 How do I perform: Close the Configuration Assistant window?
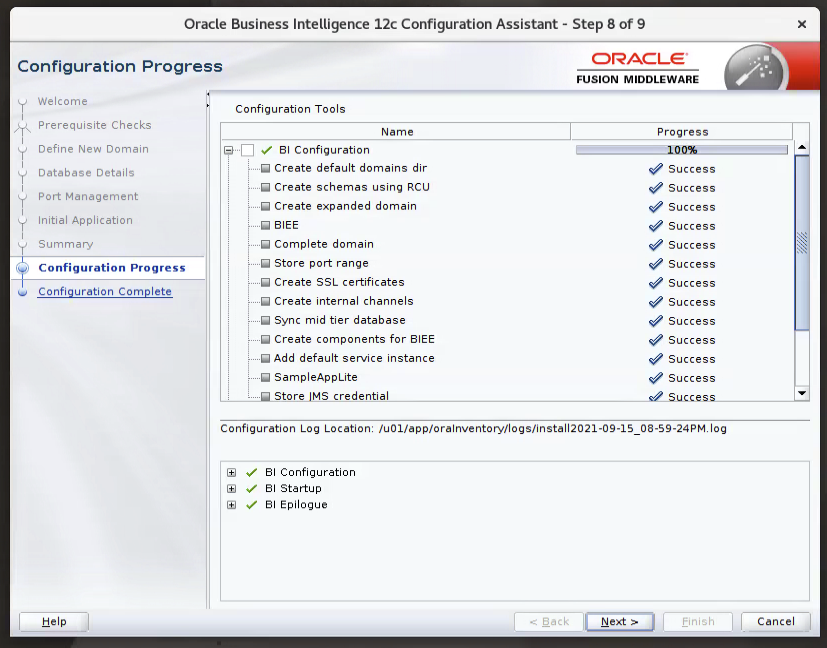pos(802,24)
